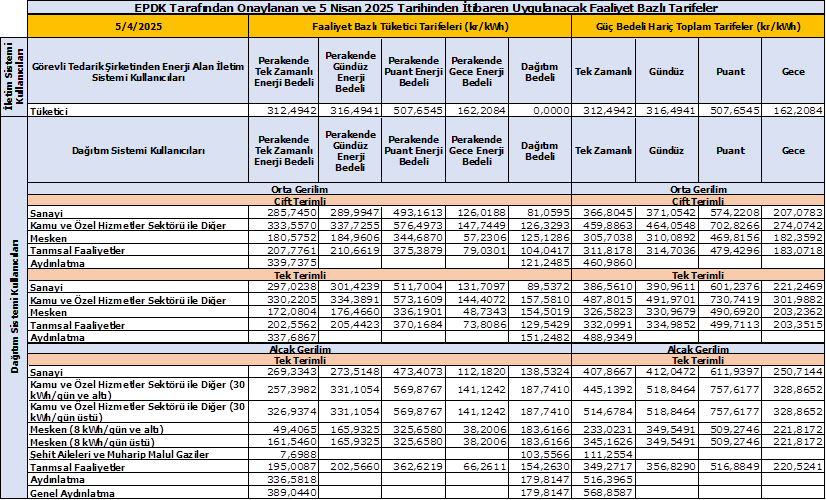826x500 pixels.
Task: Select the Puant header in the İletim row
Action: [x=730, y=70]
